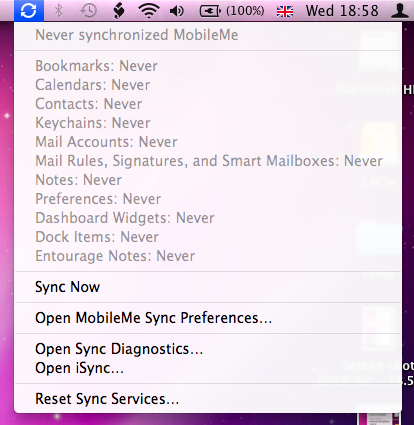The height and width of the screenshot is (425, 414).
Task: Select Open Sync Diagnostics…
Action: click(208, 349)
